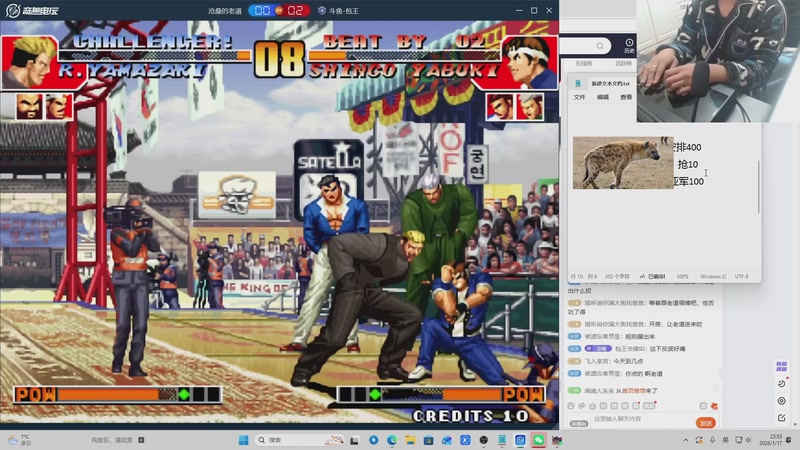The image size is (800, 450).
Task: Open the Notepad 查看 menu
Action: [626, 97]
